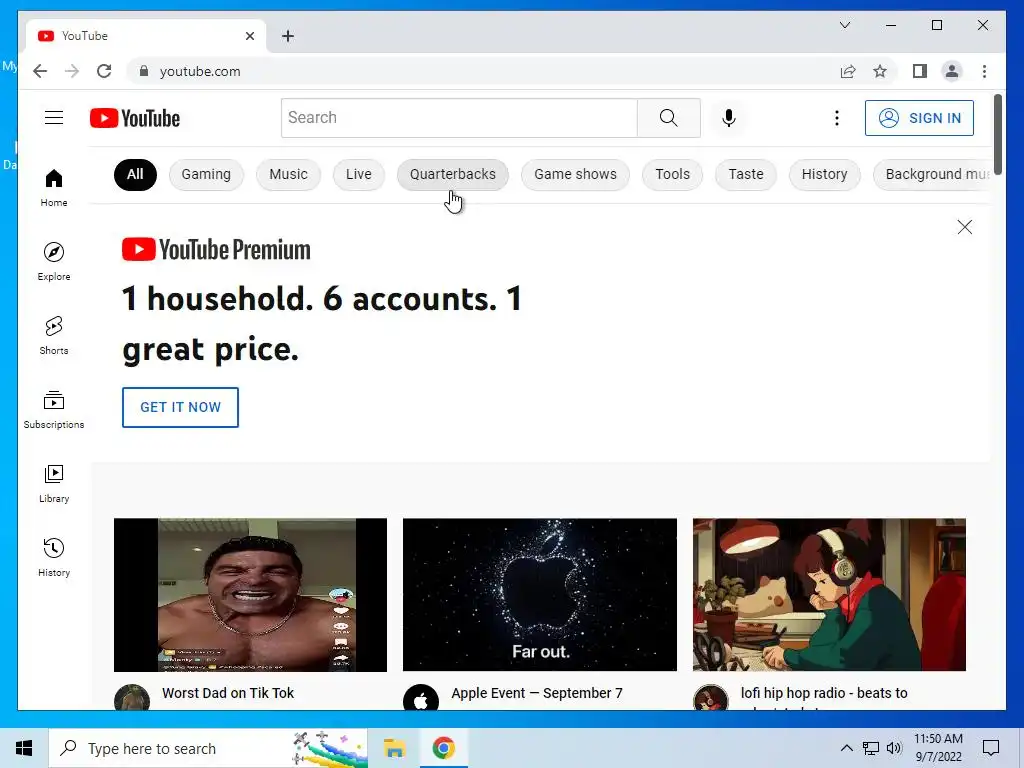The width and height of the screenshot is (1024, 768).
Task: Open the Apple Event Far out thumbnail
Action: coord(539,595)
